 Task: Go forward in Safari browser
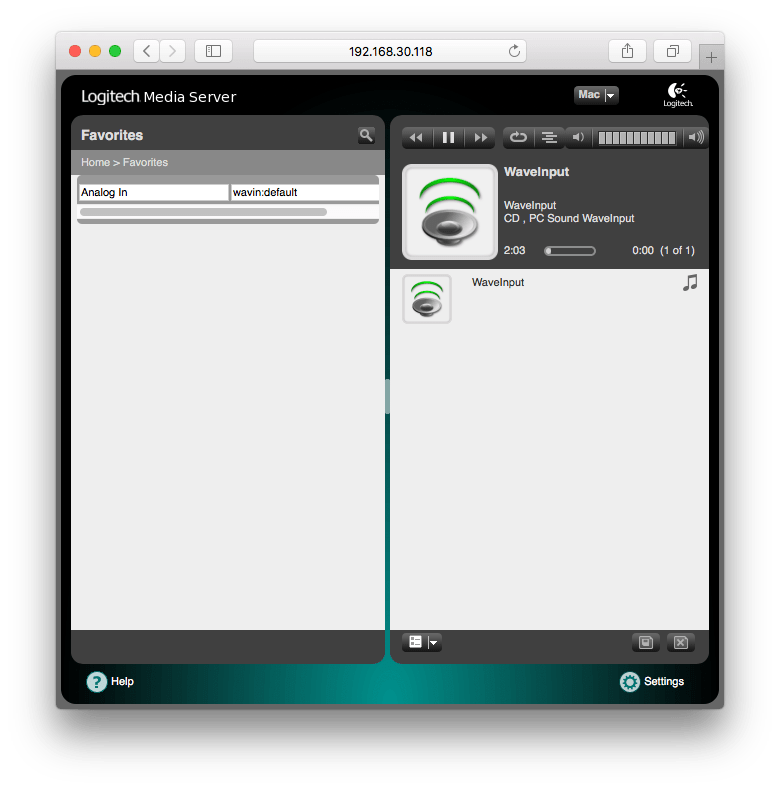click(x=173, y=51)
